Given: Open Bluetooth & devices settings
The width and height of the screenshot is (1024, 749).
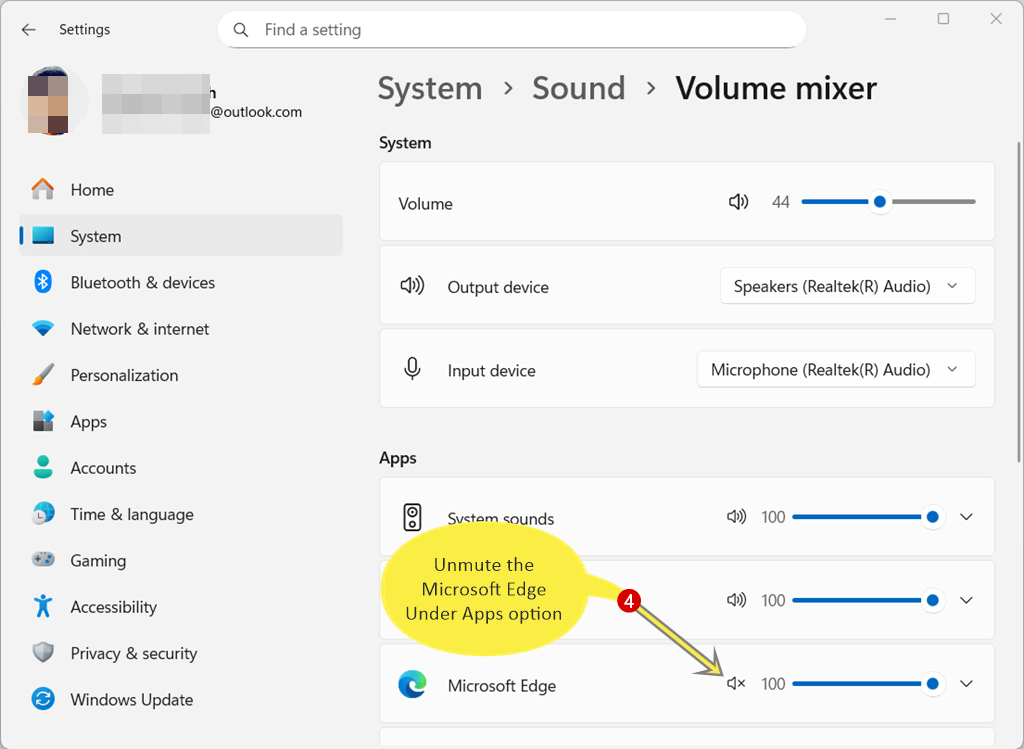Looking at the screenshot, I should 181,282.
